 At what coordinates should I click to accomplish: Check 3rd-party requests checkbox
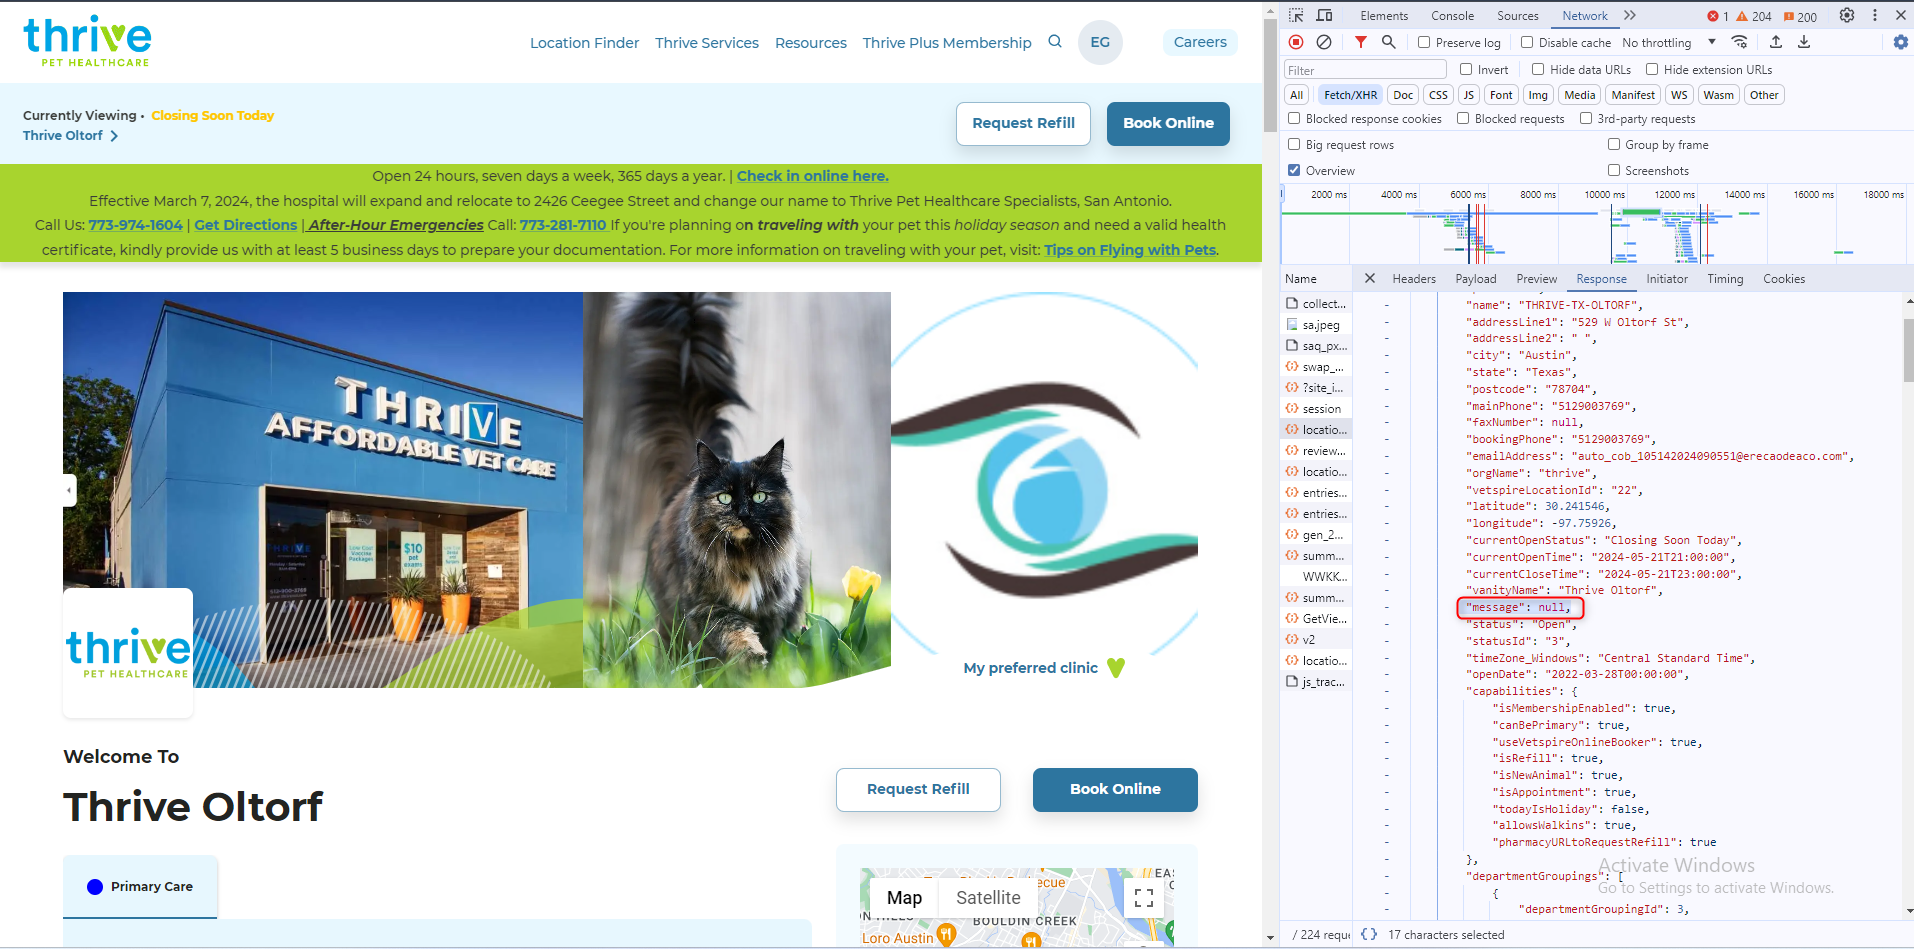coord(1586,118)
